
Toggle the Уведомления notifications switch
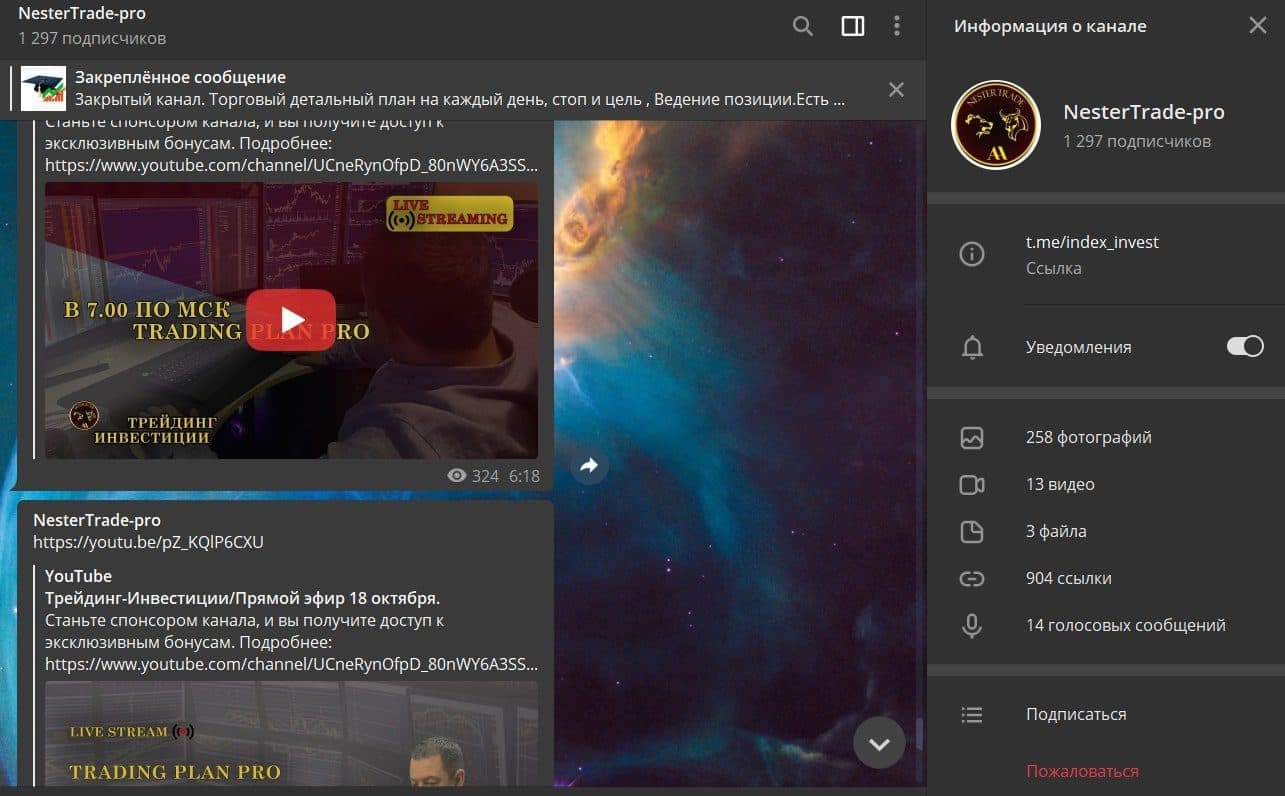tap(1245, 346)
